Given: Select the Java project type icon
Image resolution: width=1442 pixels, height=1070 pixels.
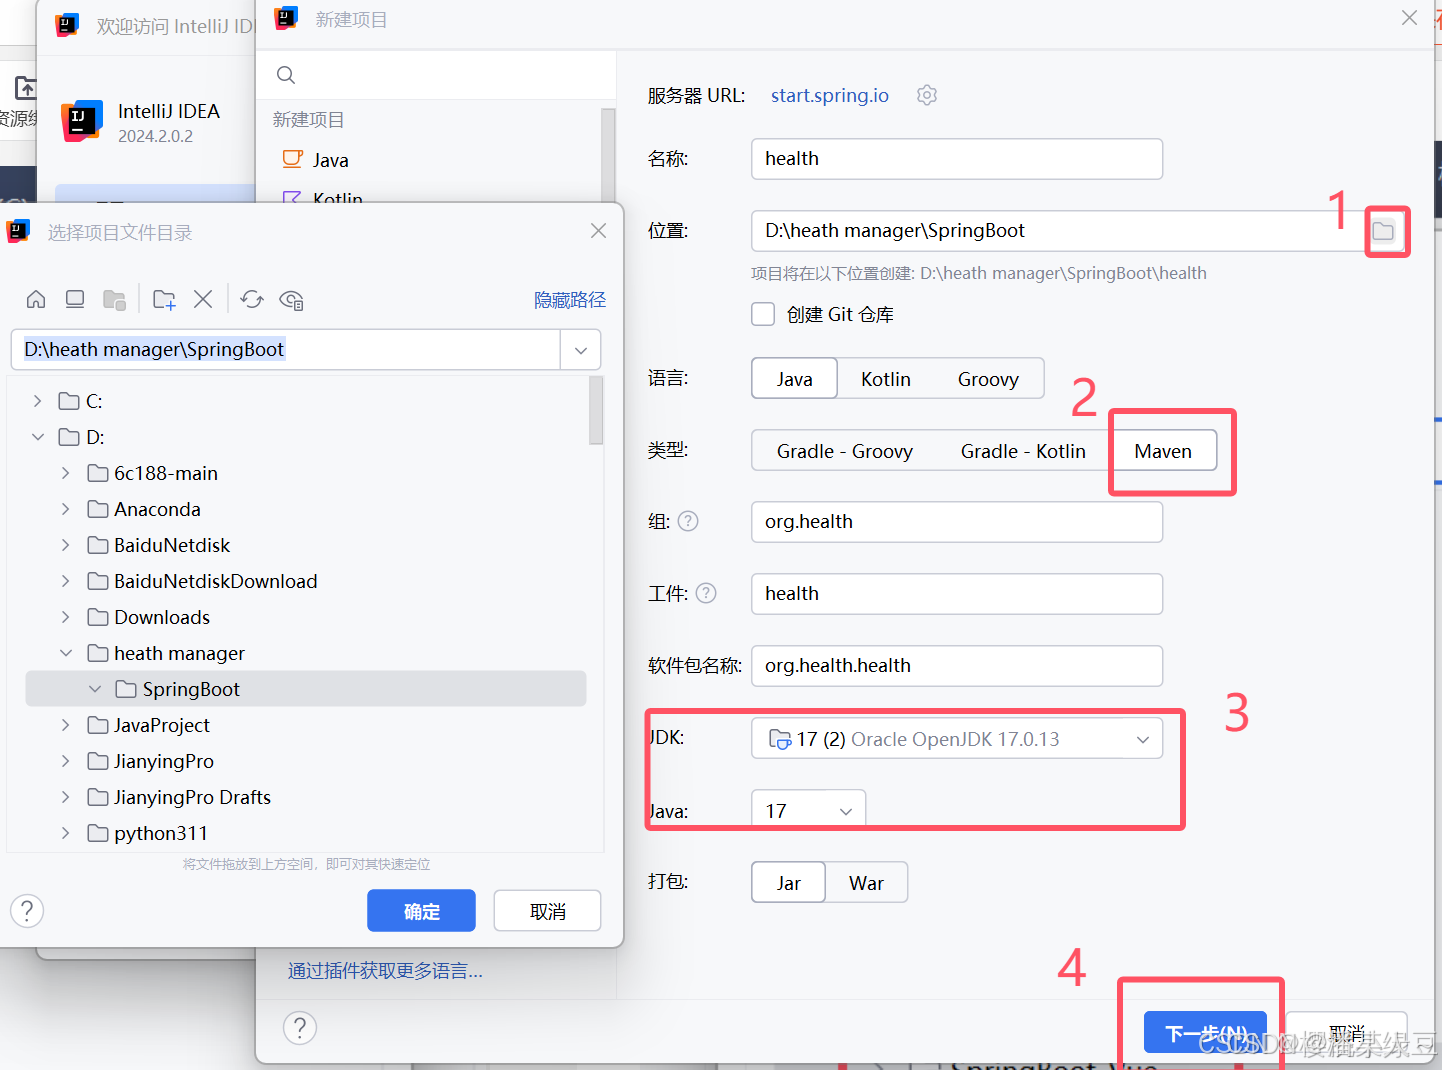Looking at the screenshot, I should tap(292, 159).
